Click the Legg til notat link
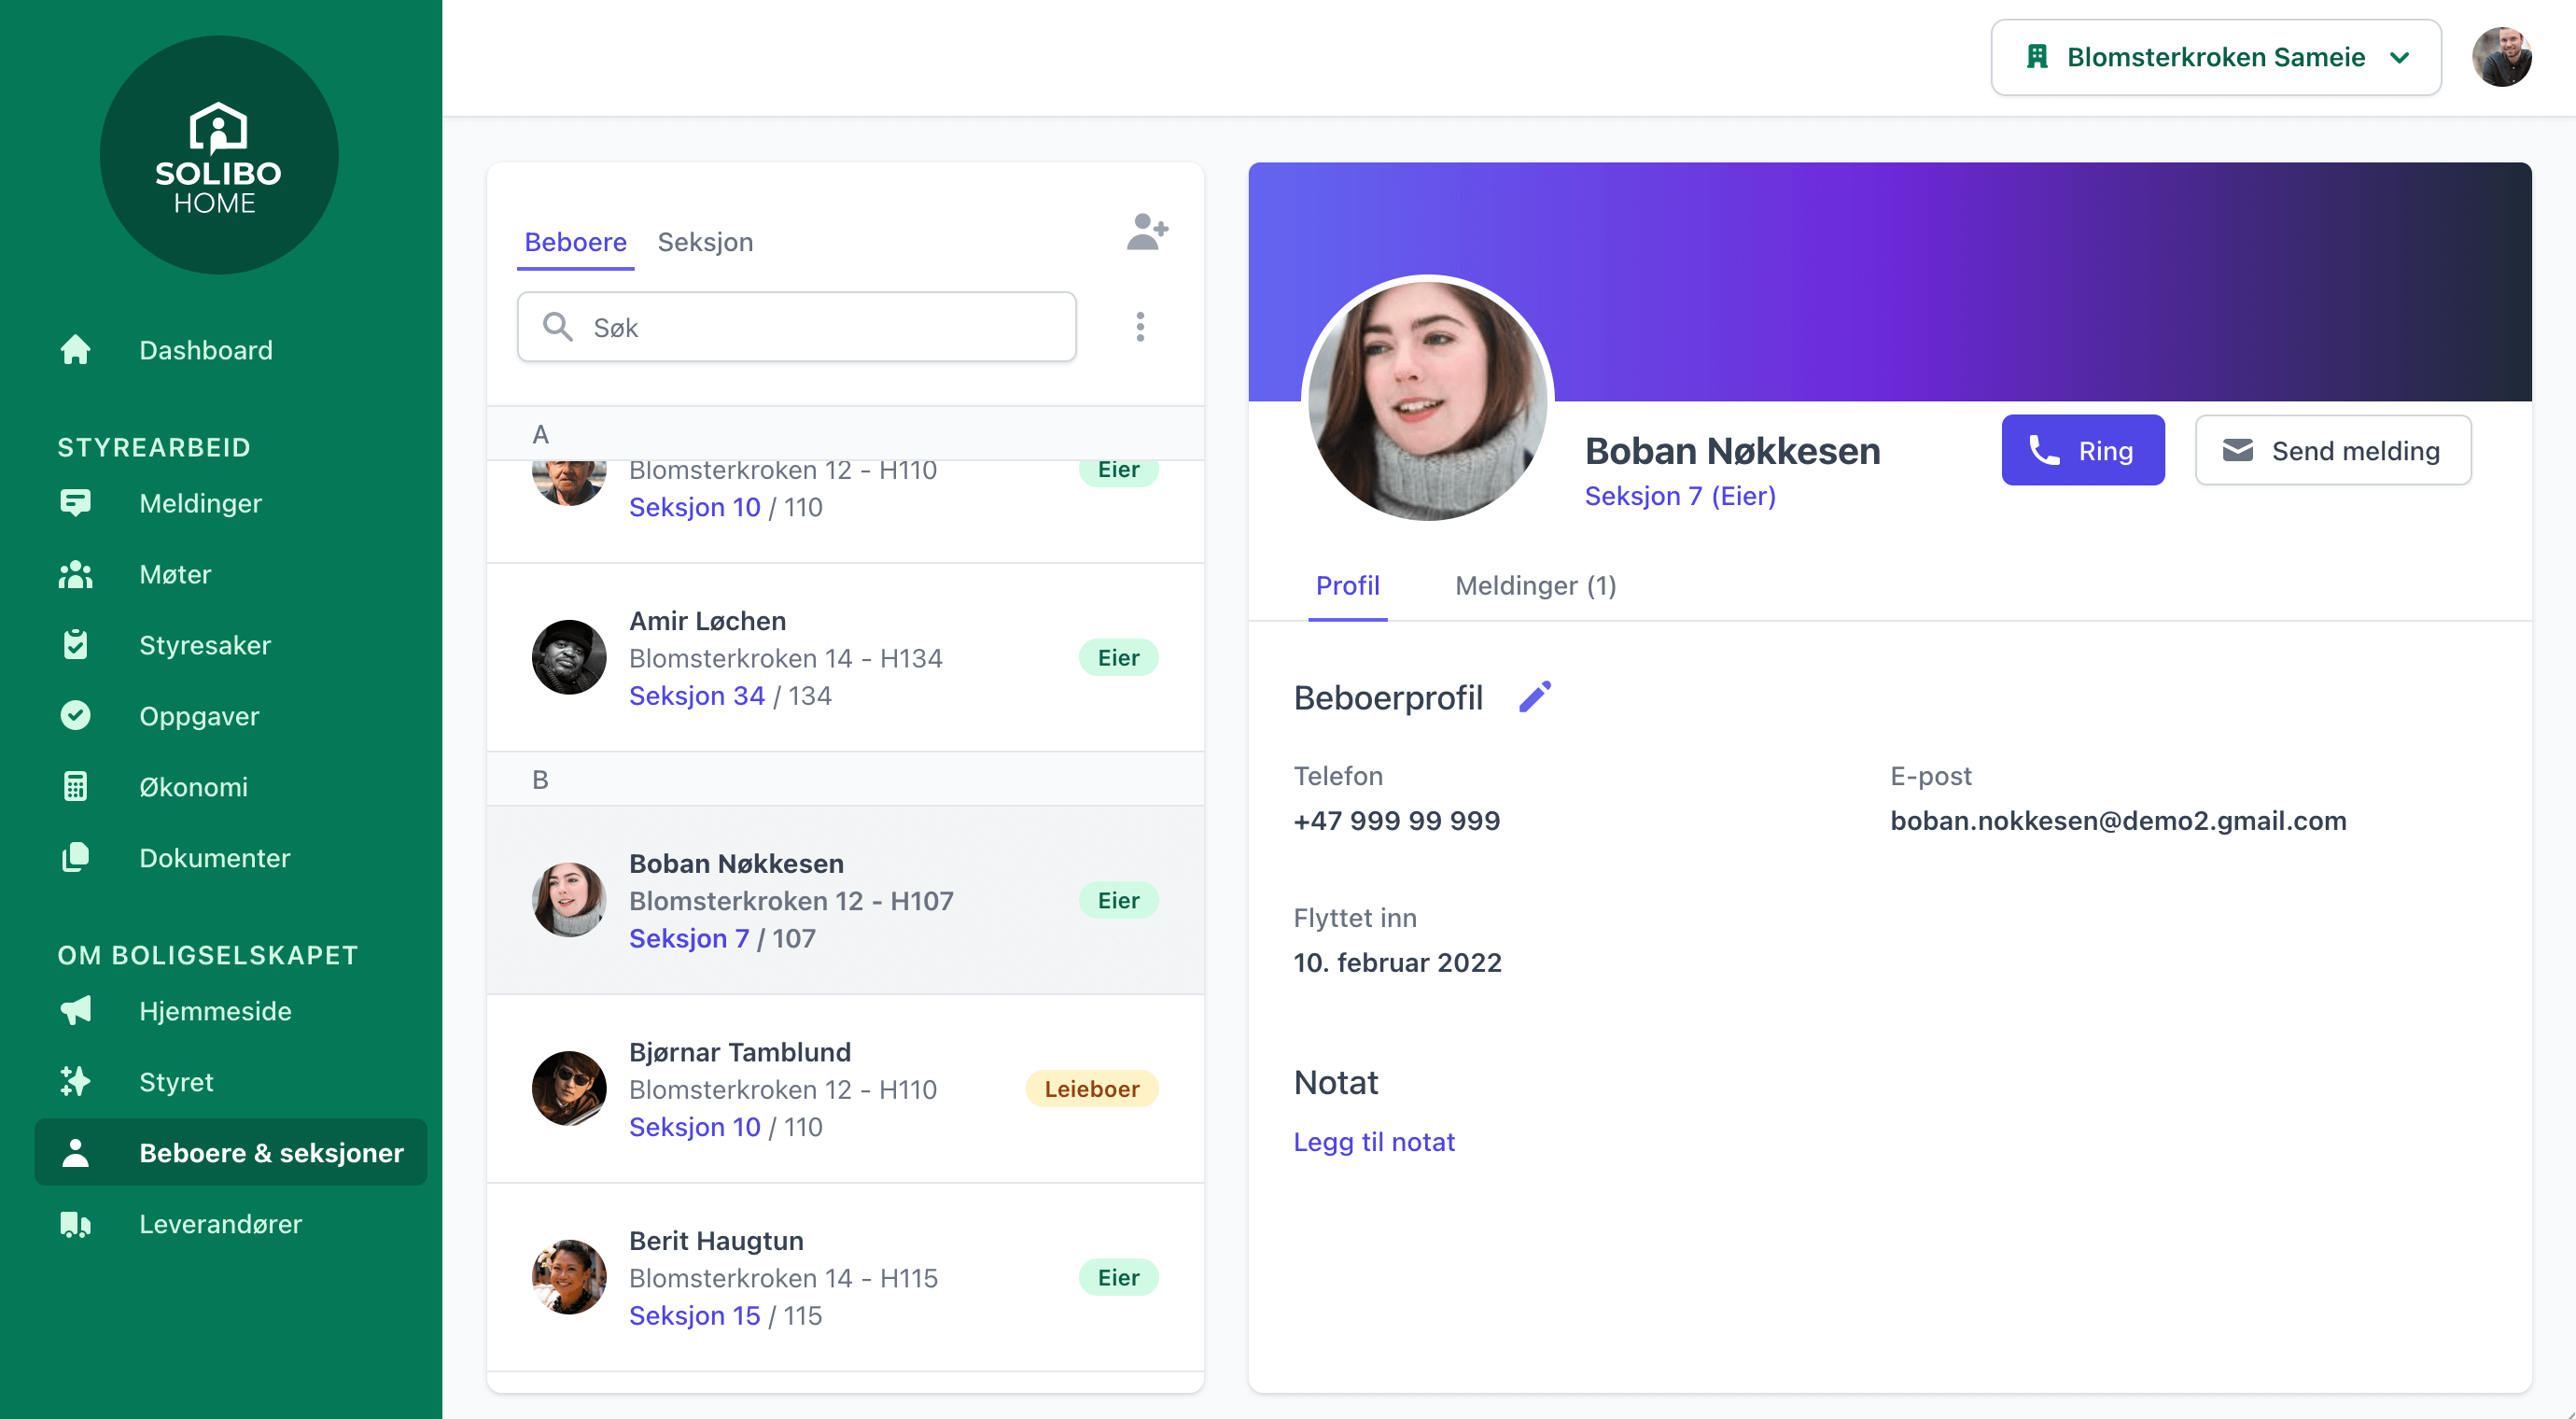Screen dimensions: 2576x1419 pos(1374,1142)
